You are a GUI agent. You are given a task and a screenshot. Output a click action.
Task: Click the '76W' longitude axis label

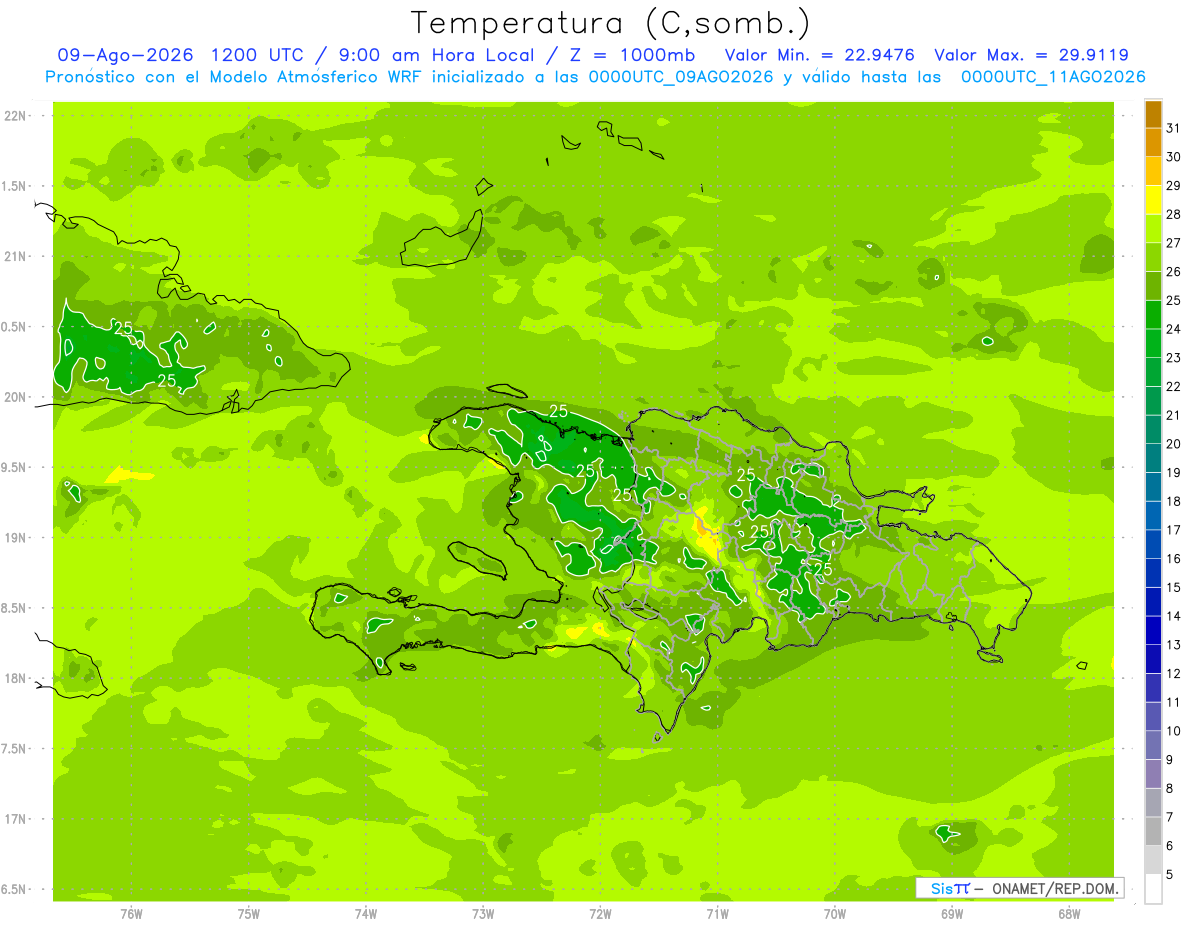(x=131, y=914)
